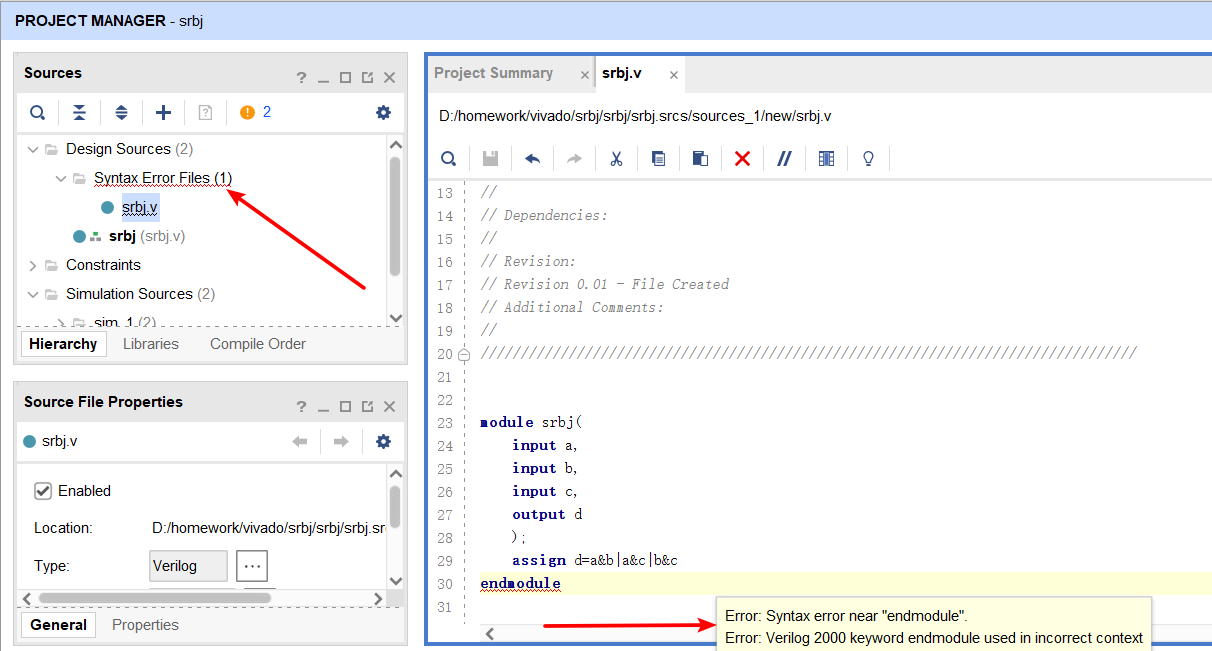This screenshot has width=1212, height=651.
Task: Uncheck the Enabled checkbox
Action: [43, 491]
